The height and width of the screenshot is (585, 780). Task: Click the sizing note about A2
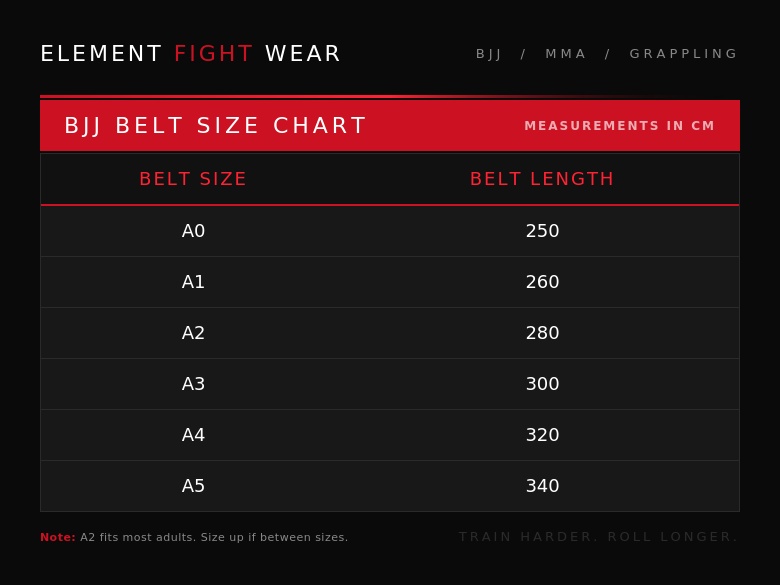point(194,537)
